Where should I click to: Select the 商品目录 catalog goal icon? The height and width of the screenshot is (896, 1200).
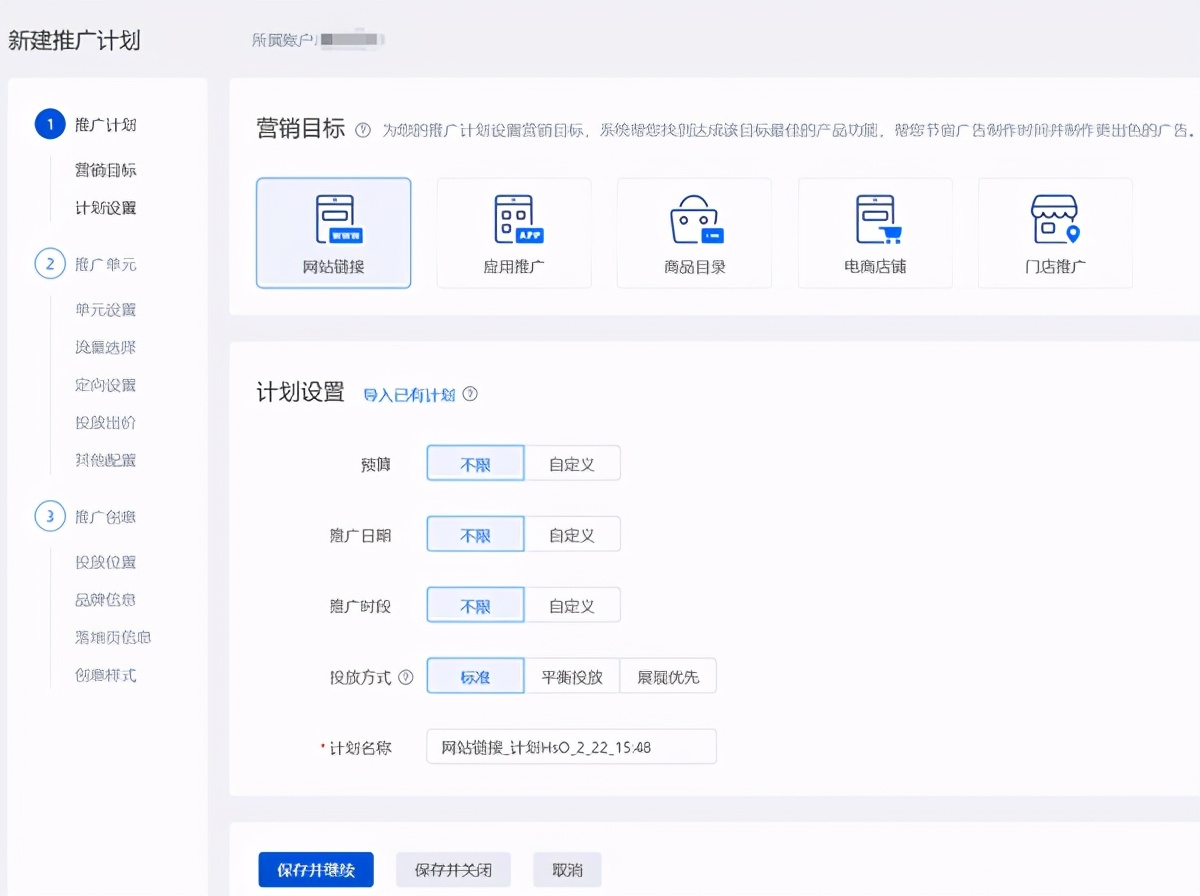pos(694,232)
